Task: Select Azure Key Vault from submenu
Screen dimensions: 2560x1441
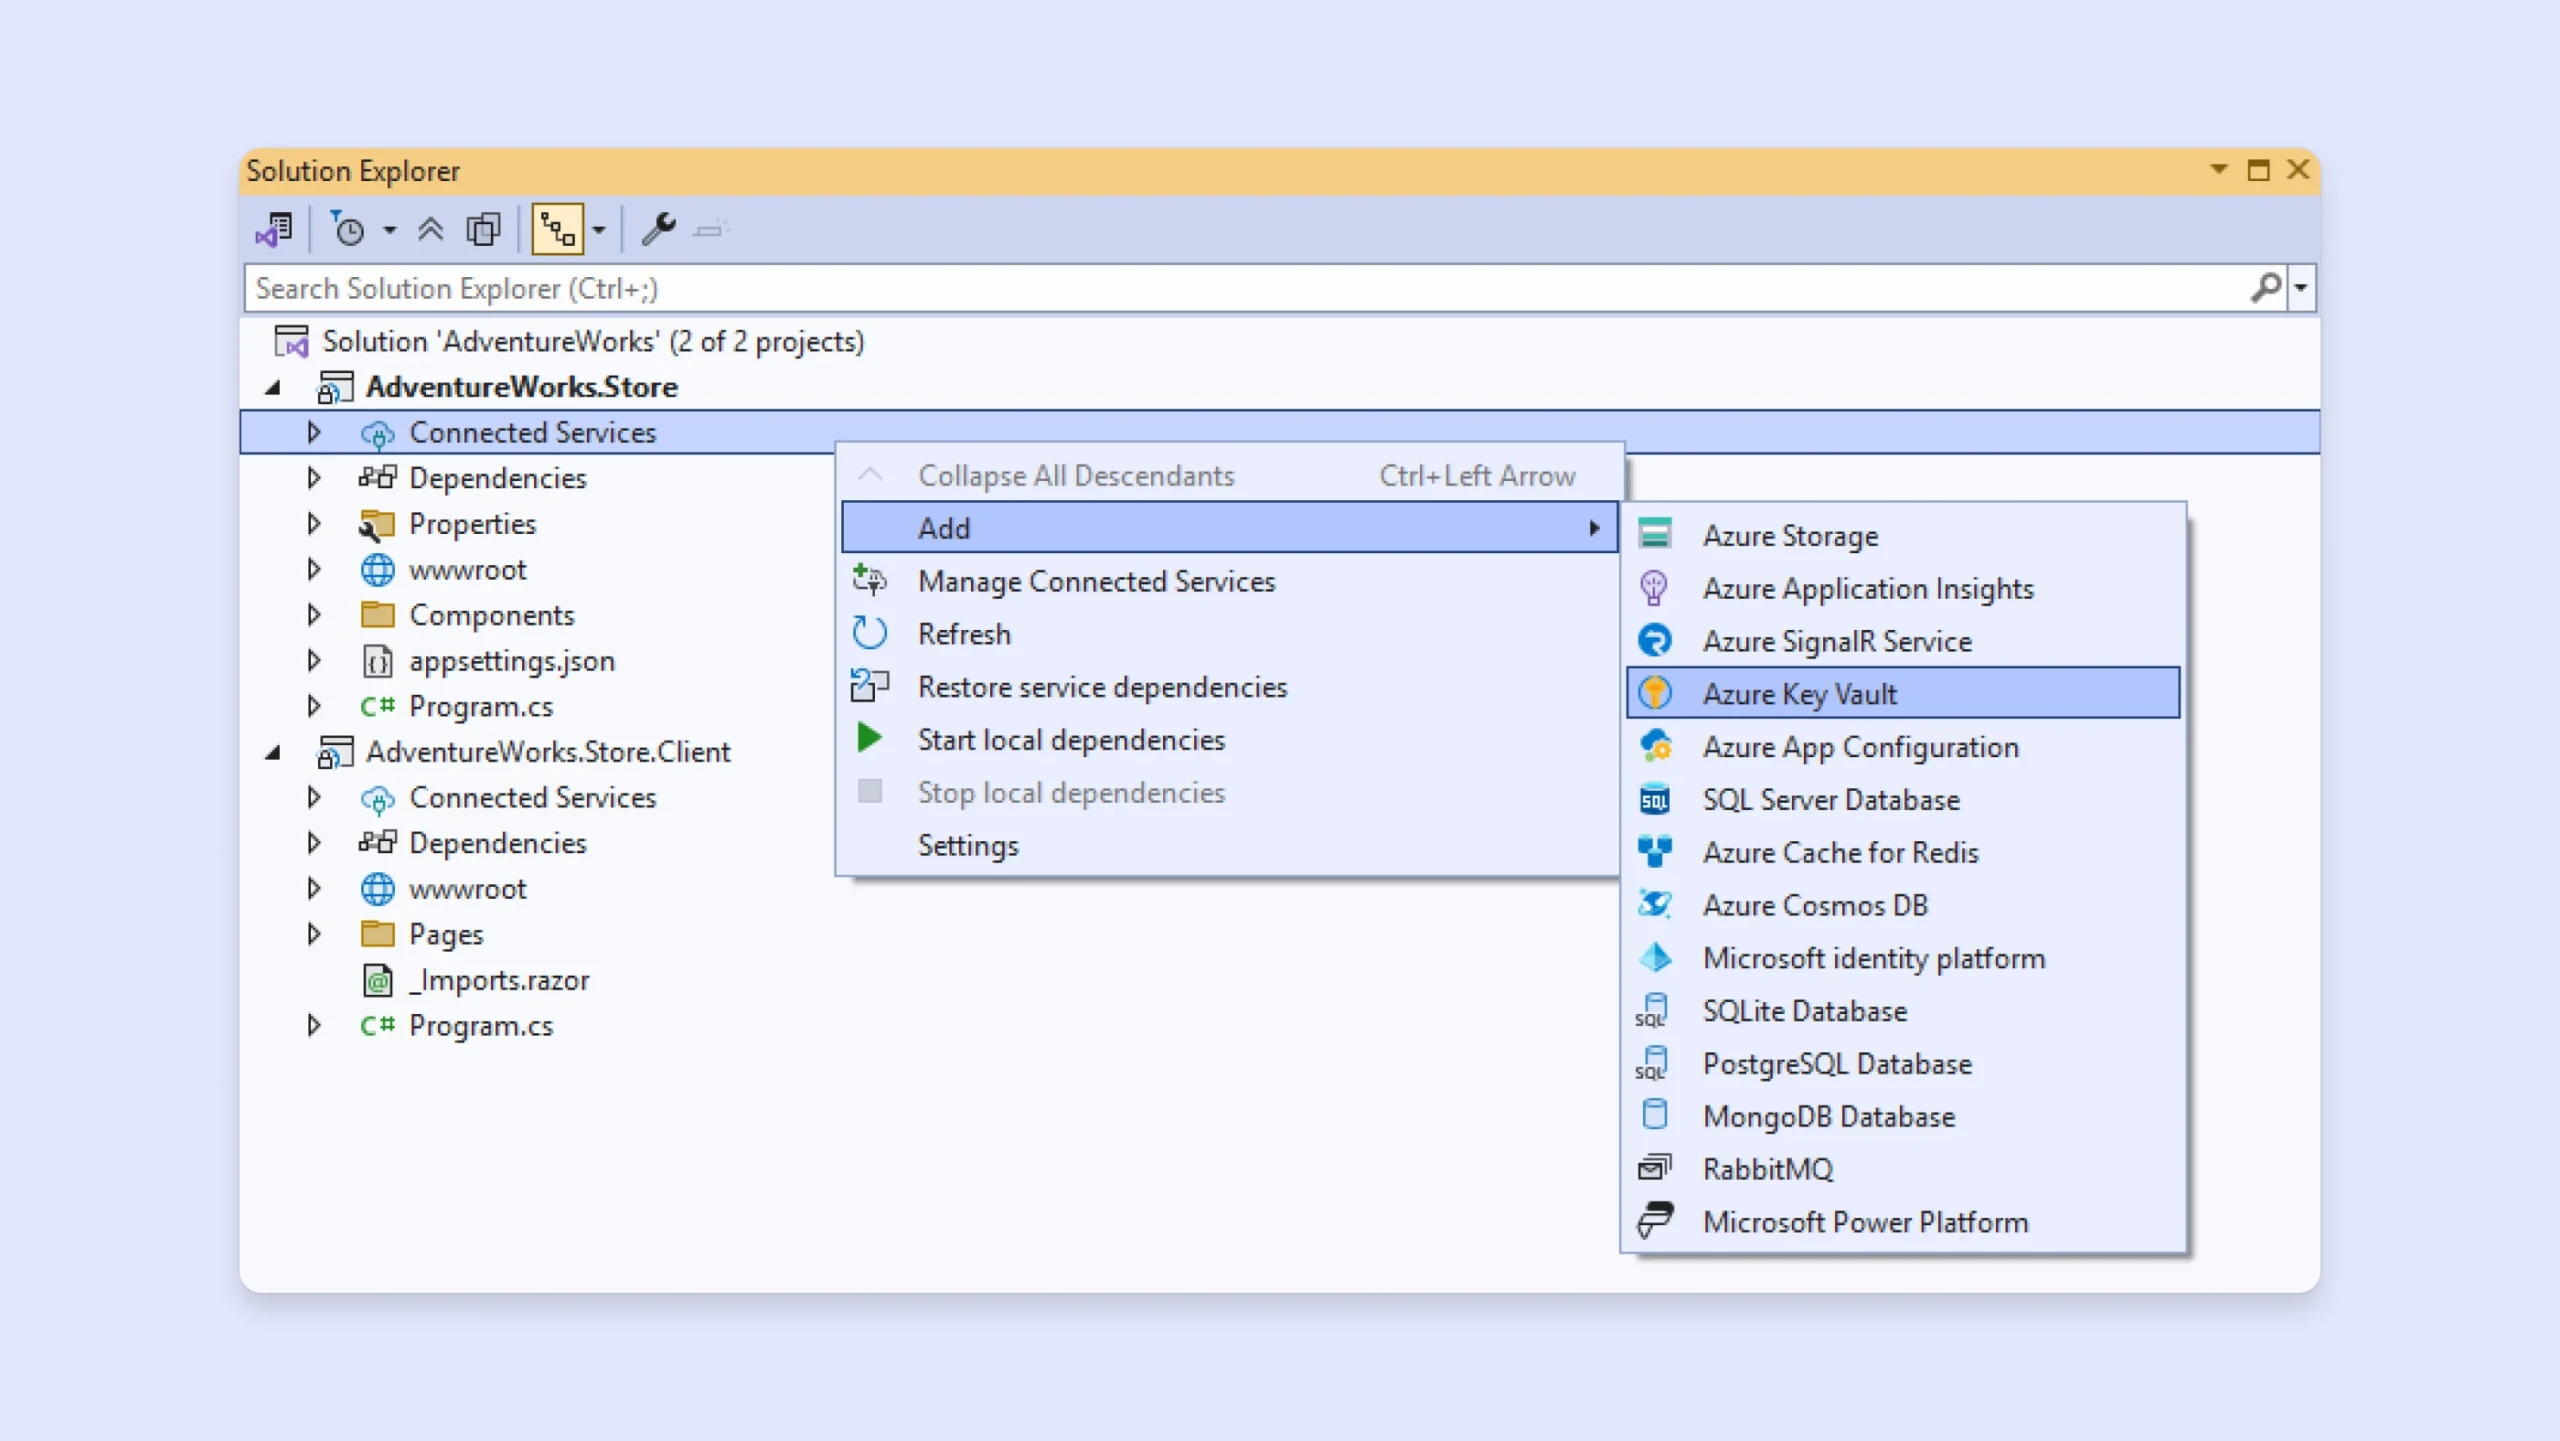Action: tap(1799, 693)
